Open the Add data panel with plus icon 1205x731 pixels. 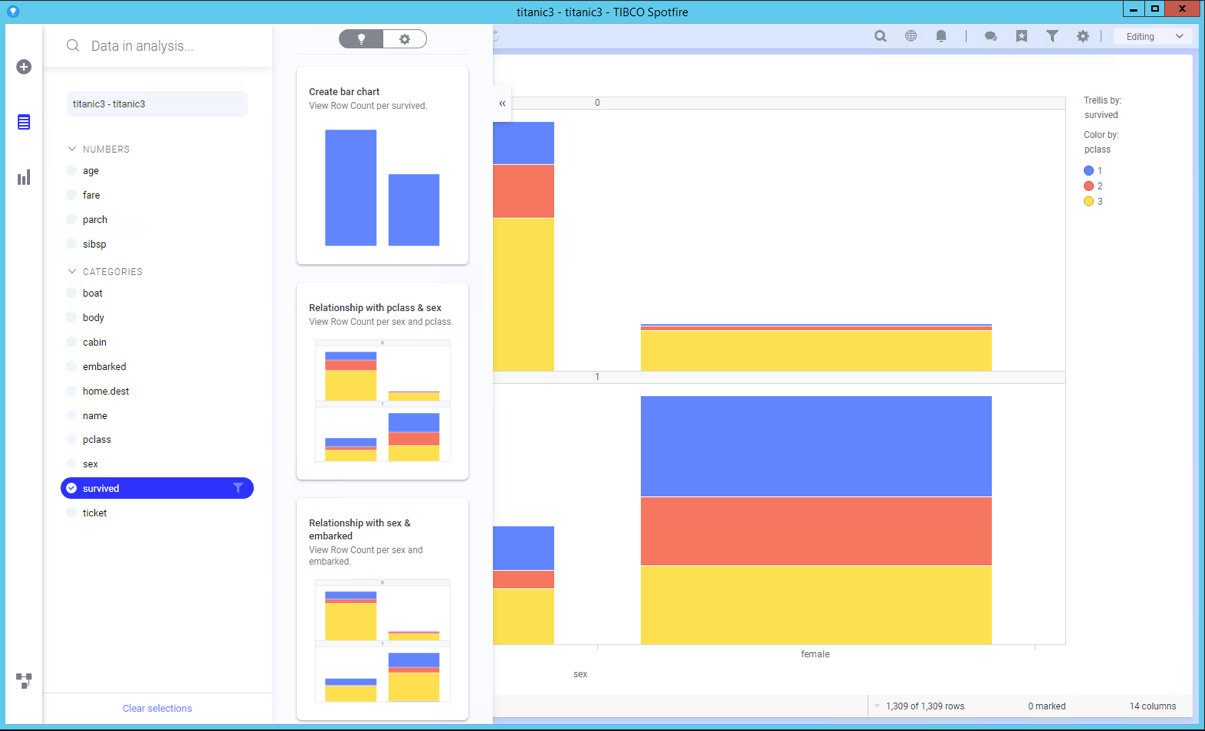[23, 66]
